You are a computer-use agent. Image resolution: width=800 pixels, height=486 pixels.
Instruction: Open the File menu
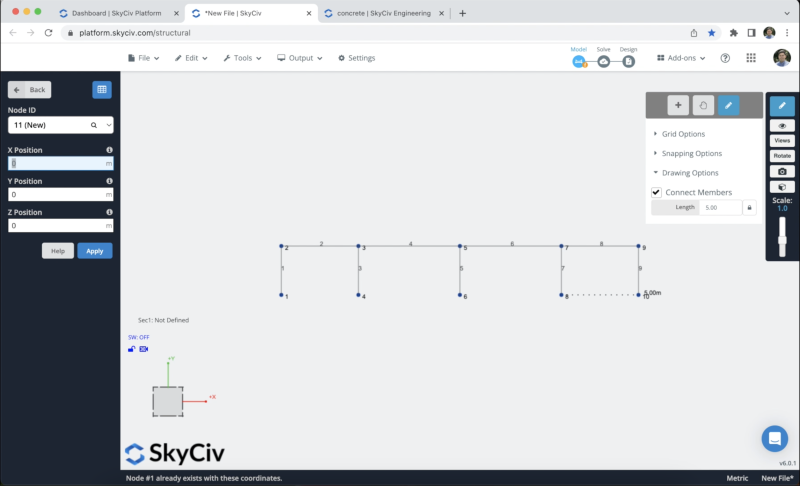143,58
